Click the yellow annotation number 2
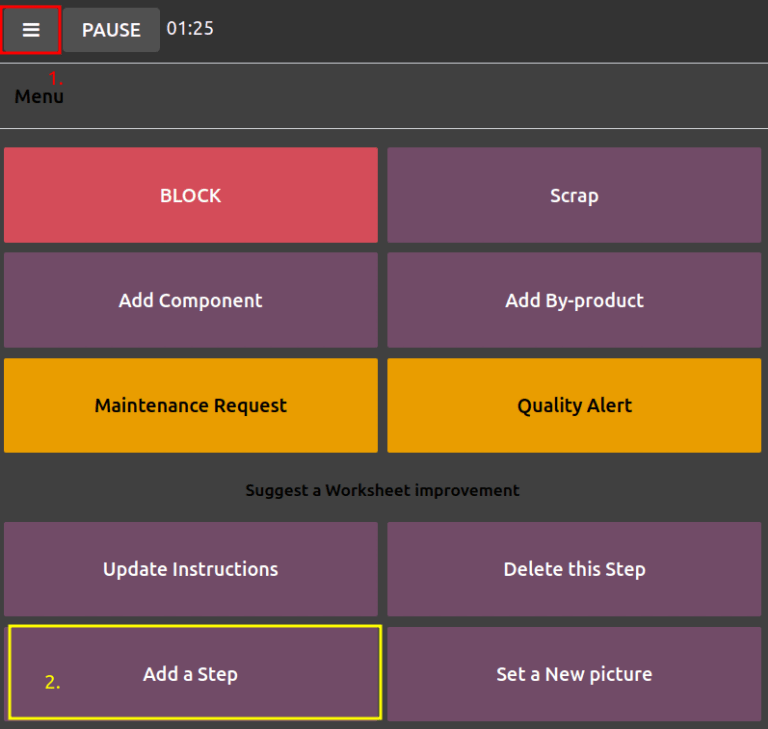768x729 pixels. coord(52,683)
